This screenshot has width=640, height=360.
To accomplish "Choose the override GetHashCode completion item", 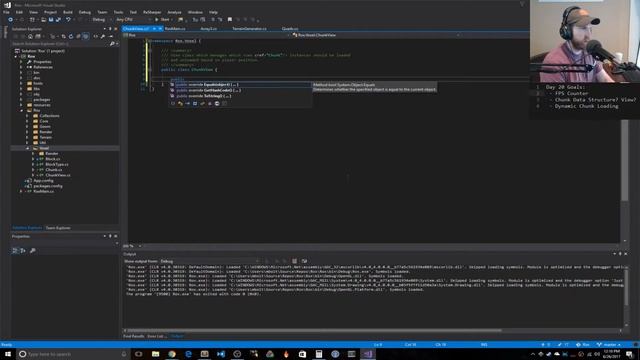I will [x=241, y=90].
